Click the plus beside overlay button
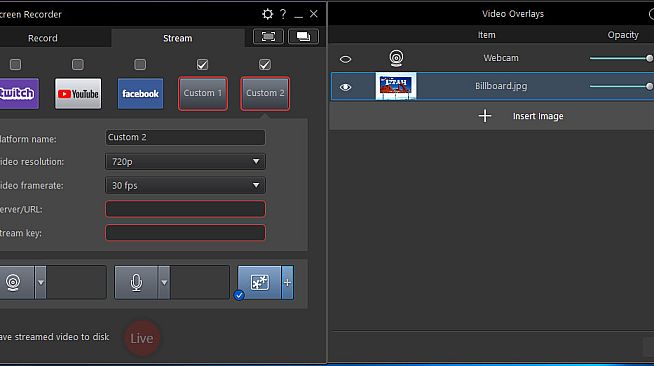This screenshot has width=654, height=366. click(x=287, y=282)
